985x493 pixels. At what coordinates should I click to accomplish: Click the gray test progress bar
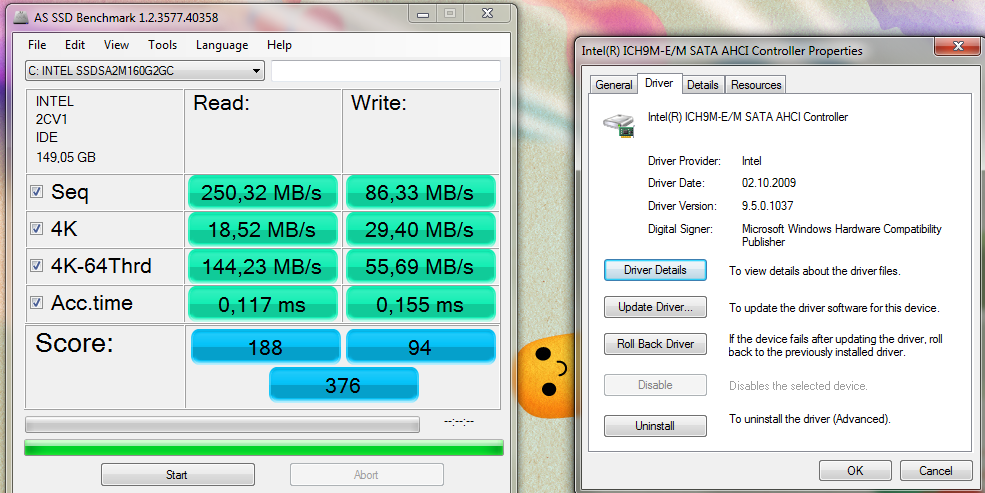222,425
